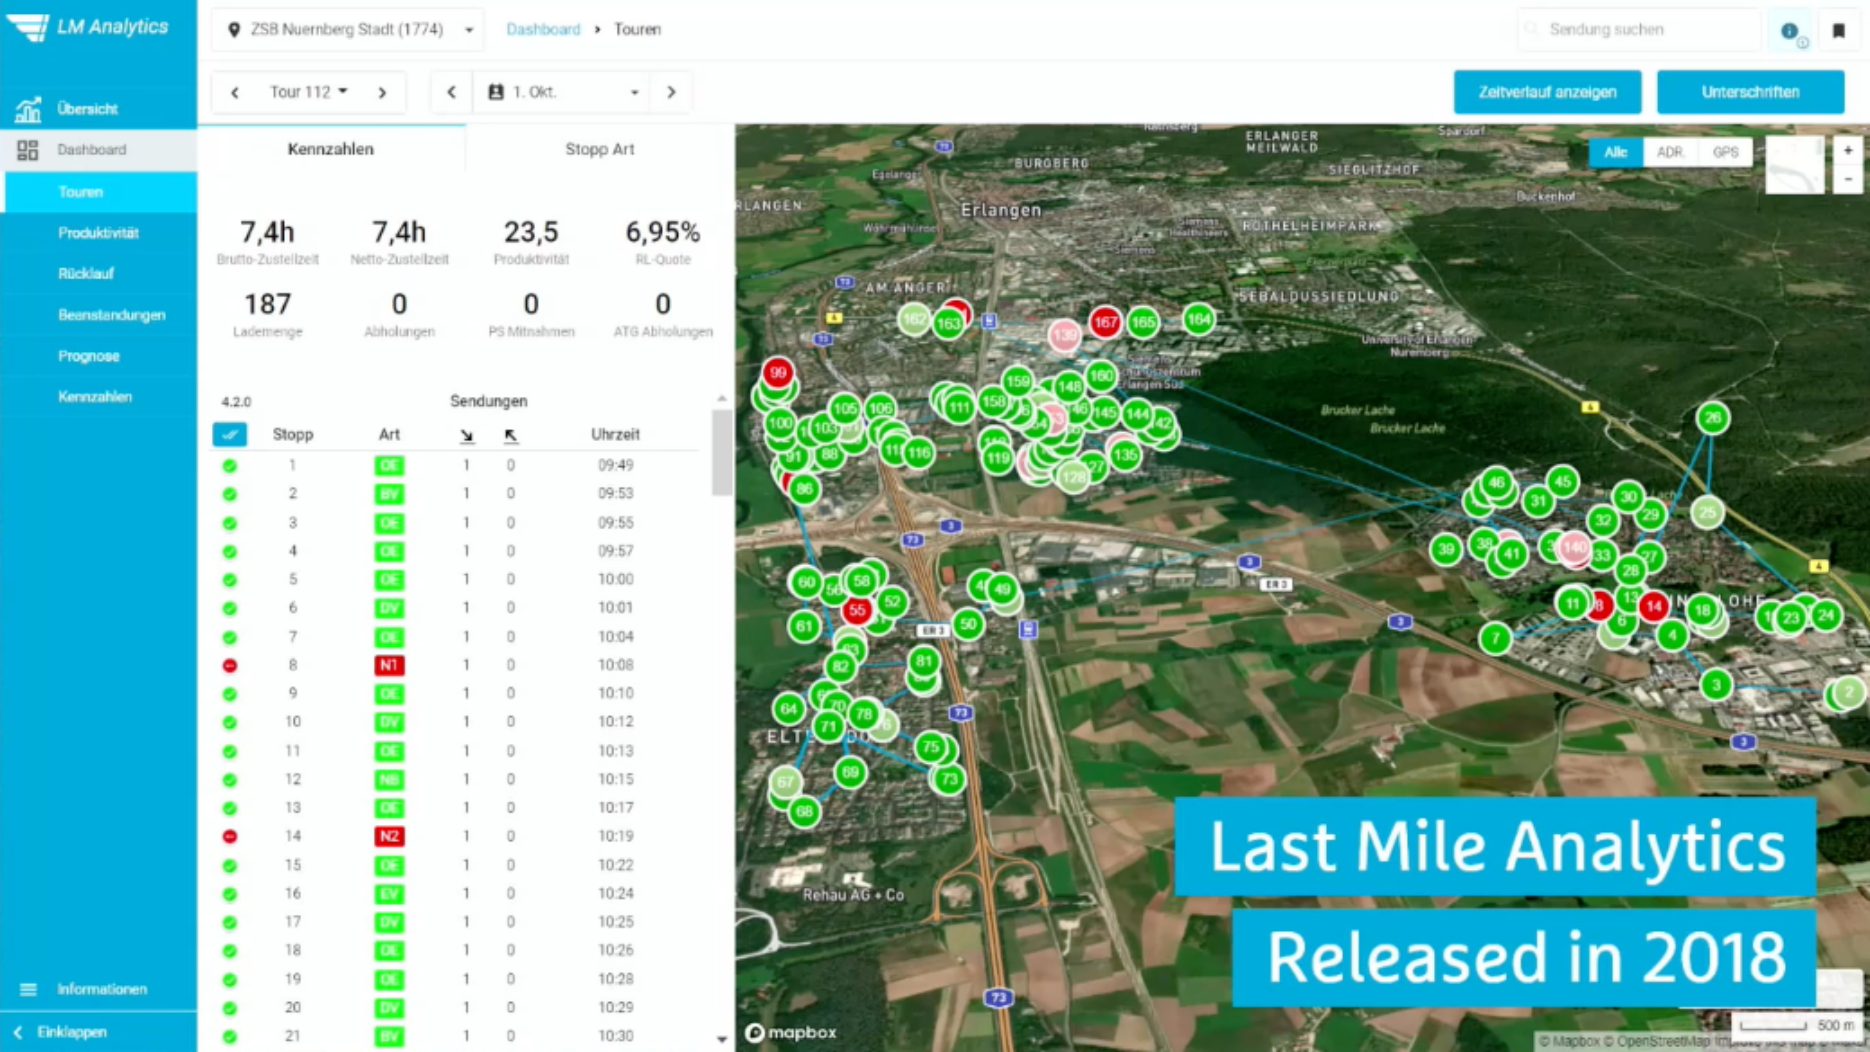Screen dimensions: 1870x1052
Task: Toggle the select-all checkbox in Sendungen header
Action: pyautogui.click(x=230, y=434)
